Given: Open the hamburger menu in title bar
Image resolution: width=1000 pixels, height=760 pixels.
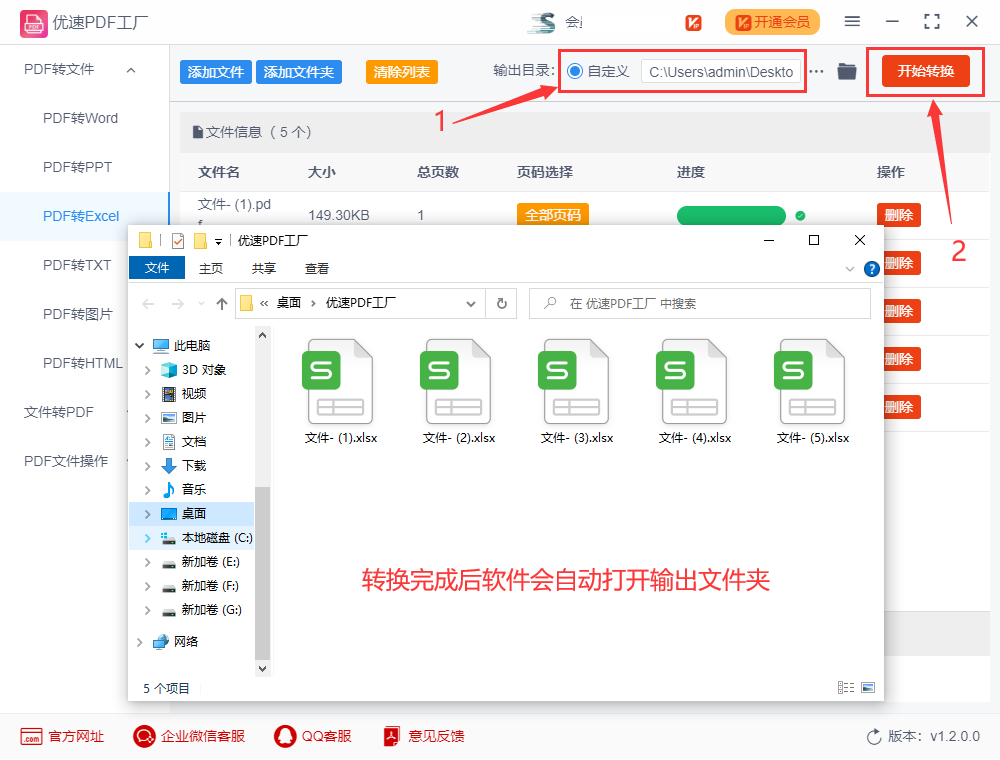Looking at the screenshot, I should pyautogui.click(x=852, y=21).
